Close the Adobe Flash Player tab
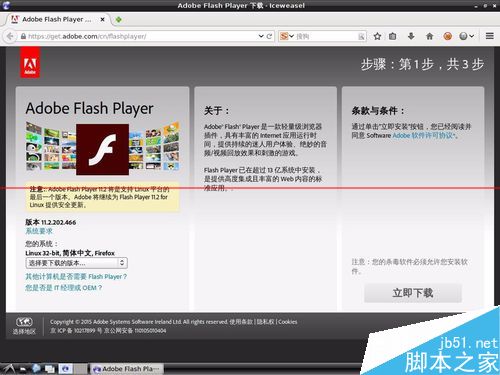The width and height of the screenshot is (500, 375). tap(102, 19)
